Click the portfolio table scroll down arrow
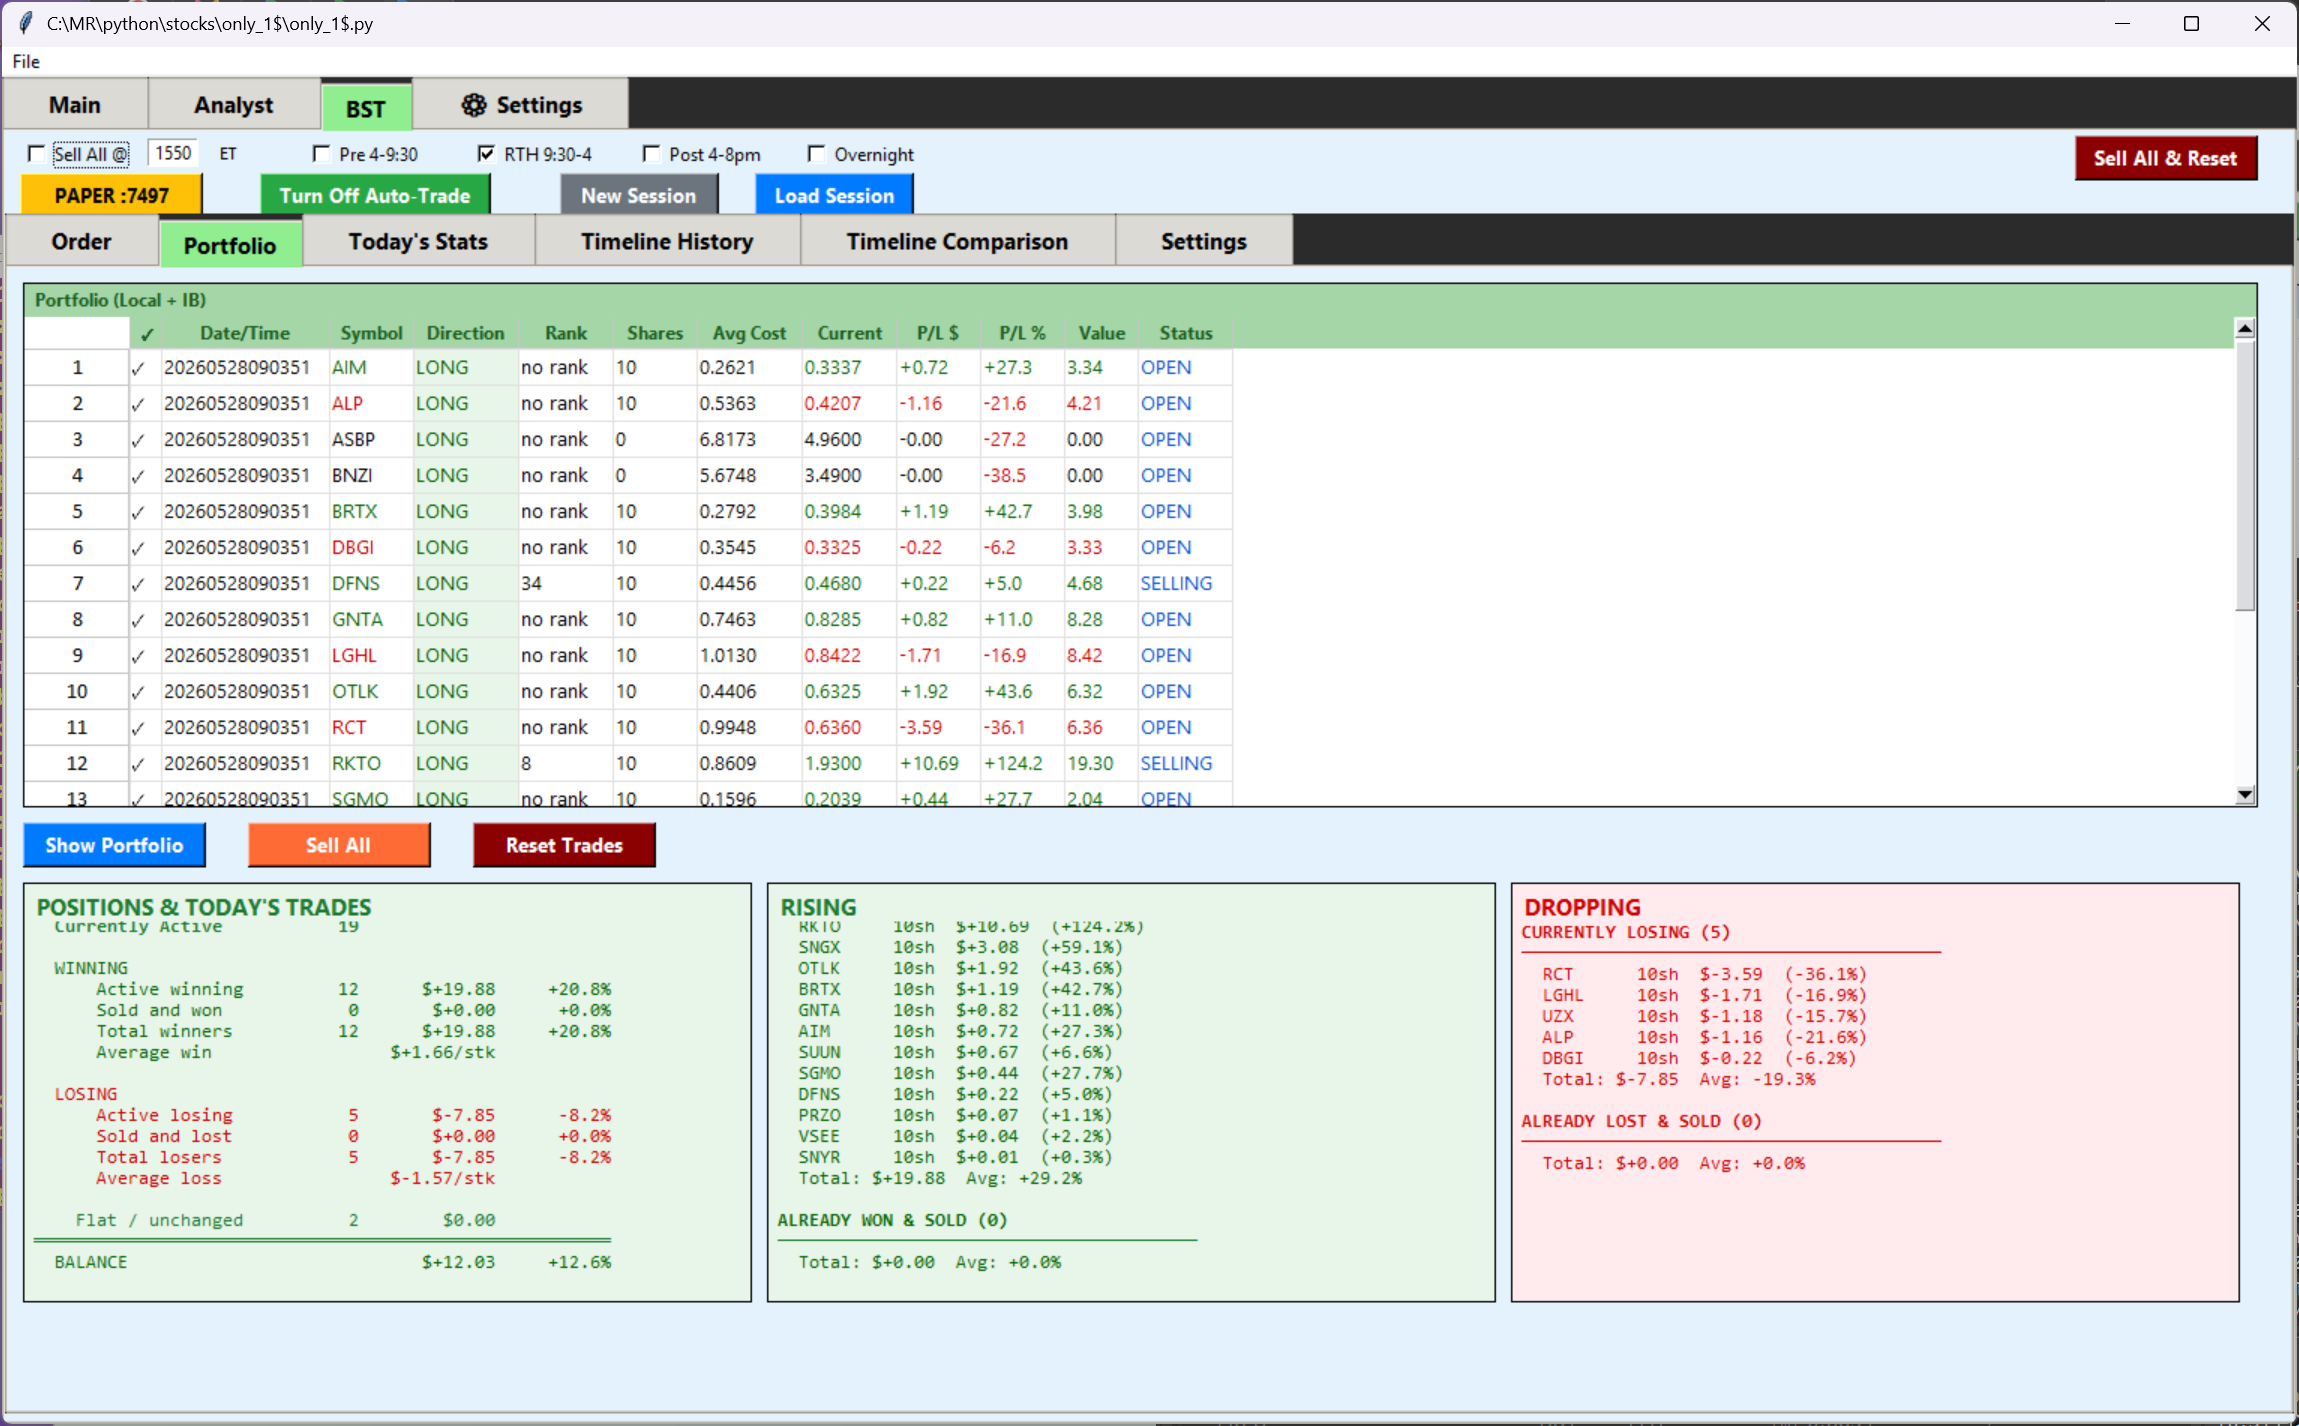The width and height of the screenshot is (2299, 1426). [2244, 795]
